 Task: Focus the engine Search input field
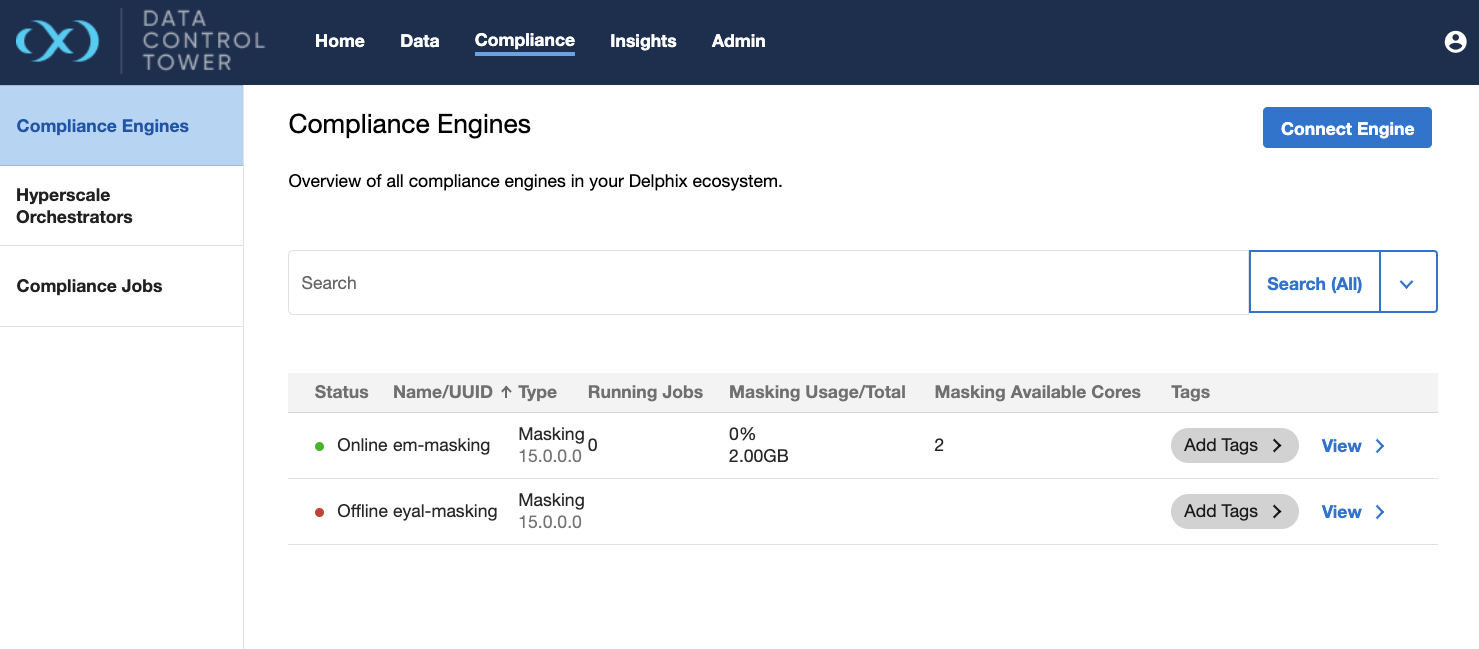coord(768,283)
